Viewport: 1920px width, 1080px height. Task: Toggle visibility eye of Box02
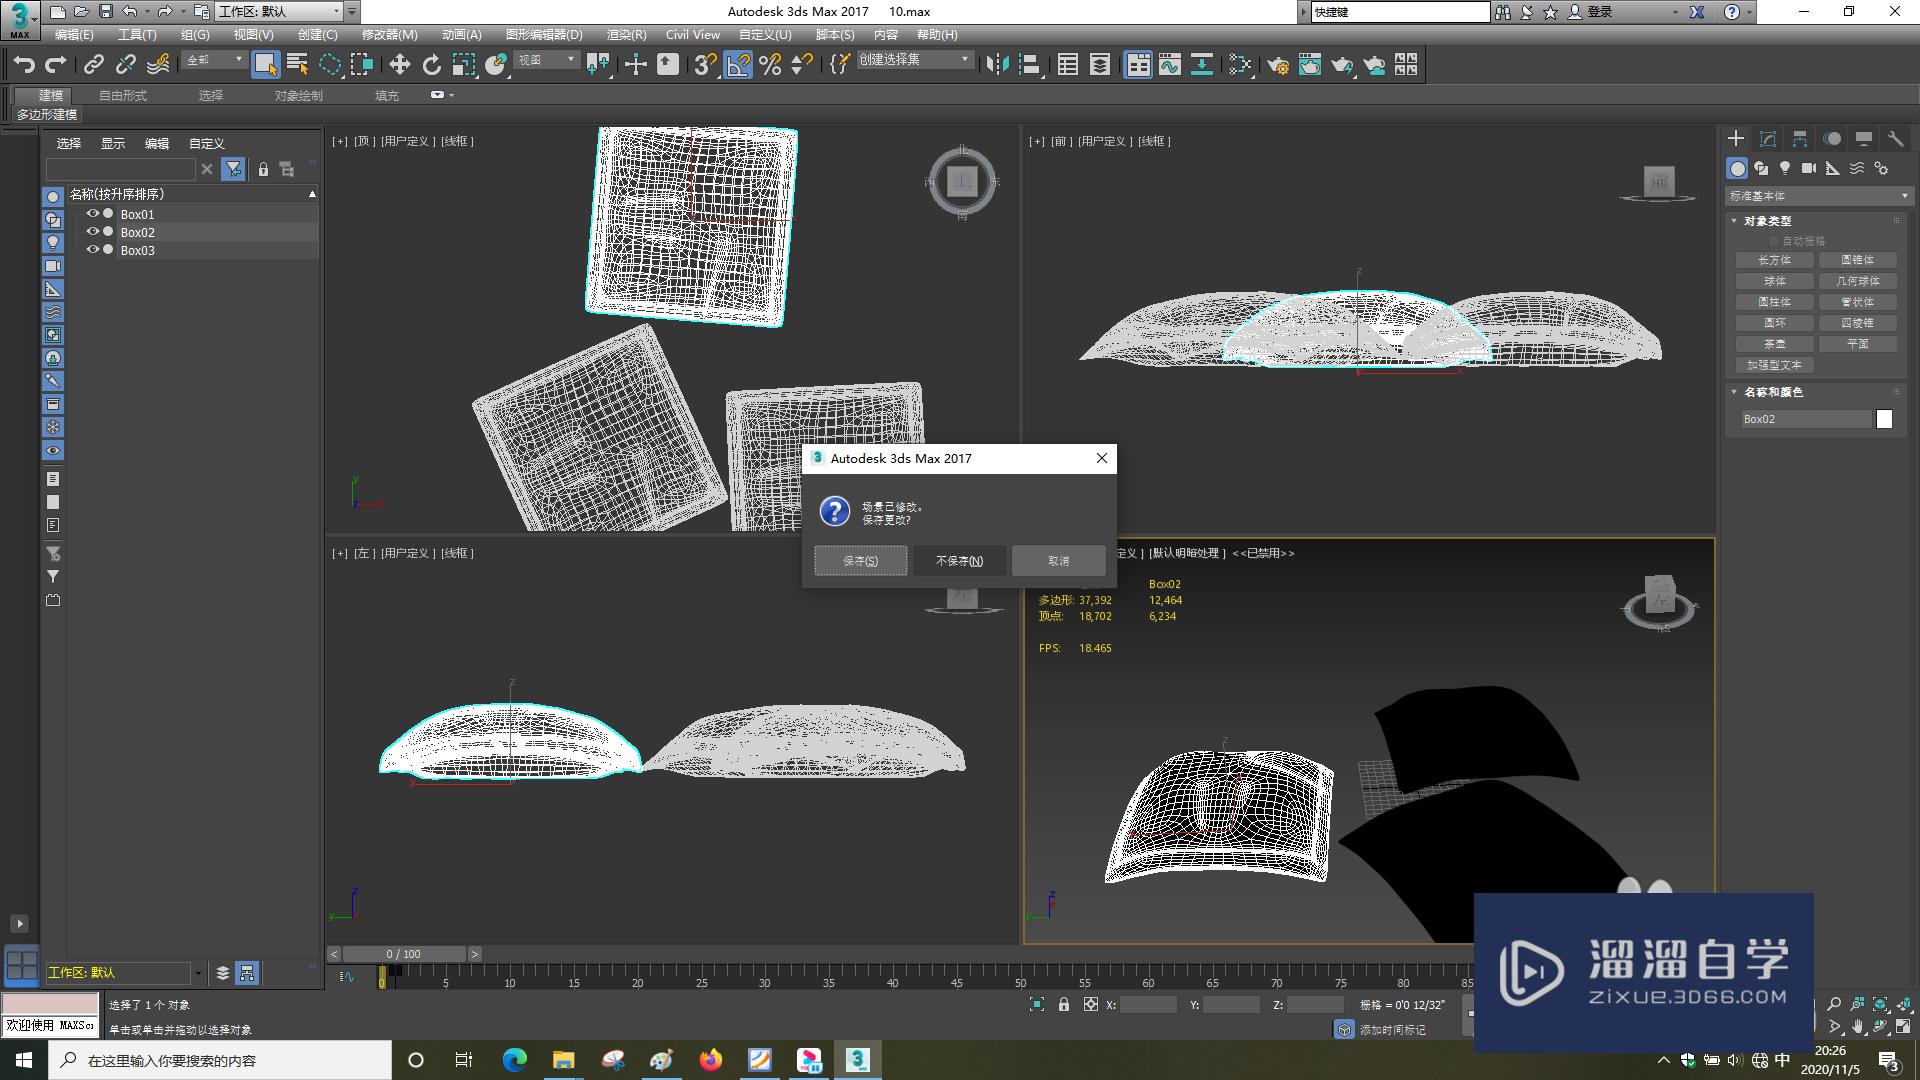(92, 232)
